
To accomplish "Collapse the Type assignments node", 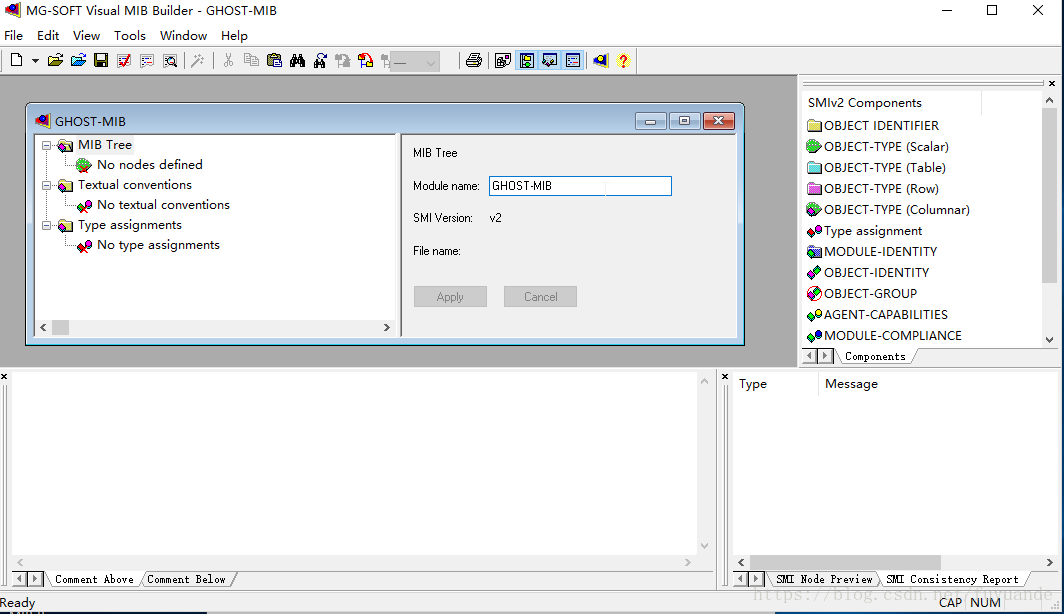I will [x=46, y=225].
